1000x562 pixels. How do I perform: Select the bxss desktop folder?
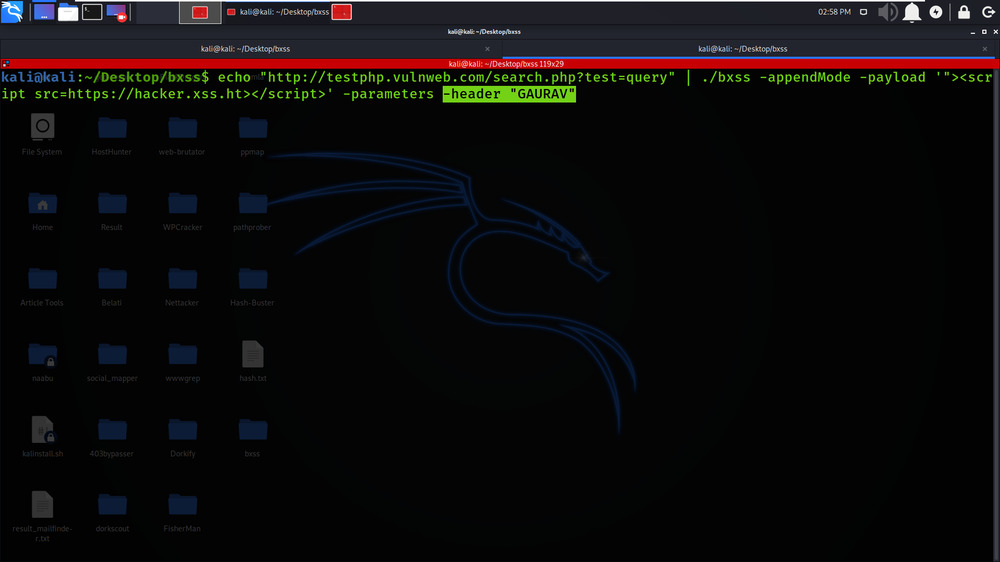[253, 436]
